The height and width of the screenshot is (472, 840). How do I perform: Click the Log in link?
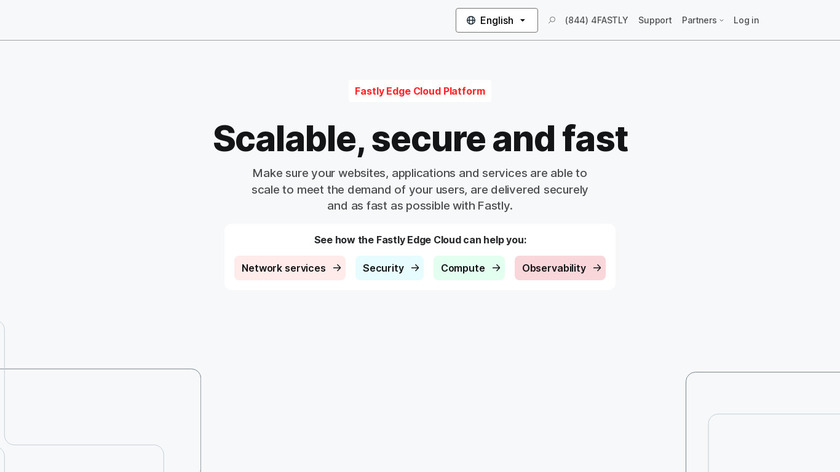click(746, 20)
